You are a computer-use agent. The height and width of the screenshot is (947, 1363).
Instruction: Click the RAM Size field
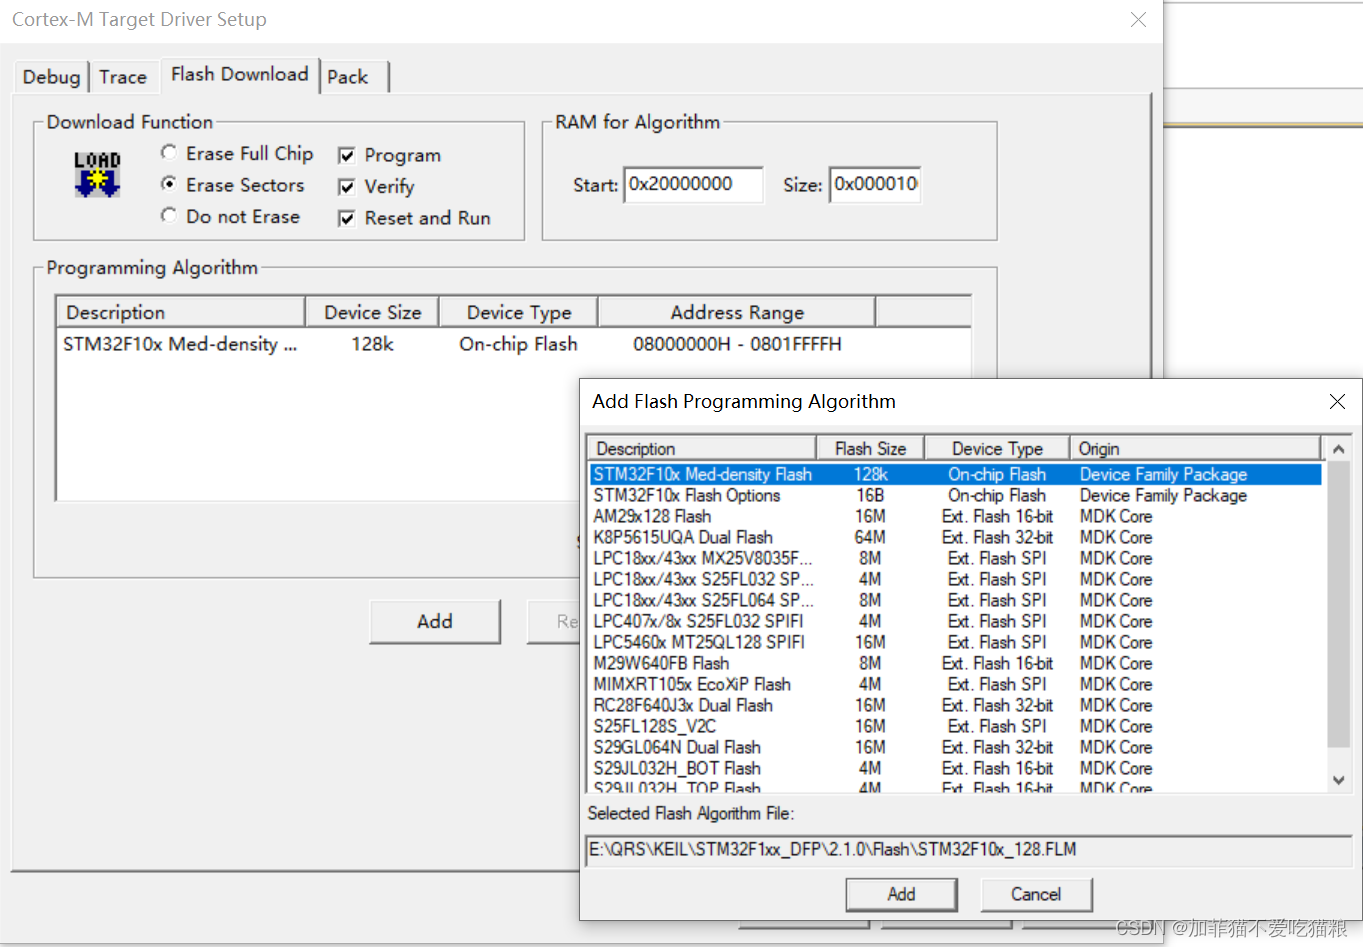(x=875, y=184)
